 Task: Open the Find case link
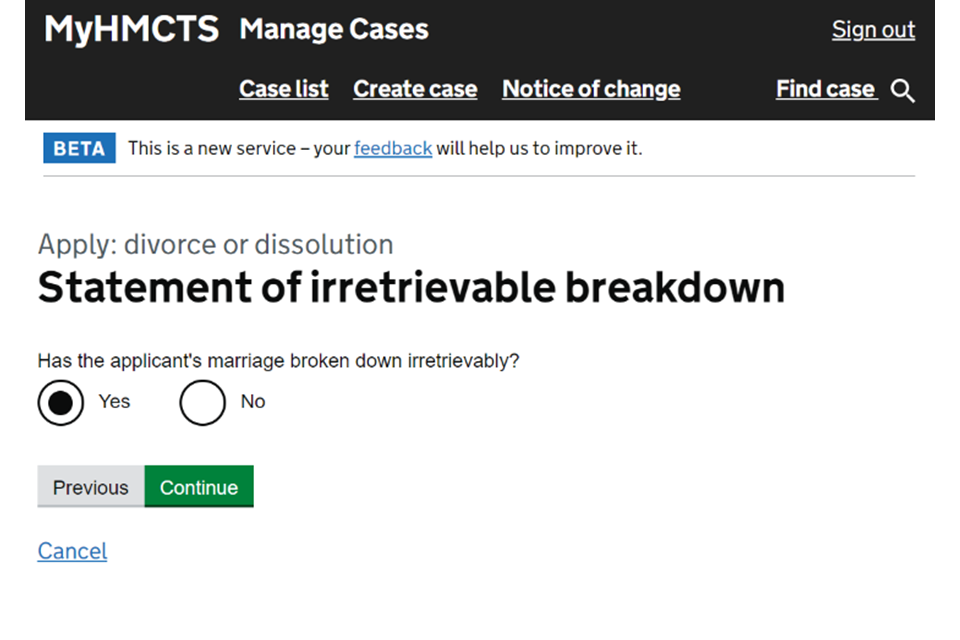coord(826,89)
